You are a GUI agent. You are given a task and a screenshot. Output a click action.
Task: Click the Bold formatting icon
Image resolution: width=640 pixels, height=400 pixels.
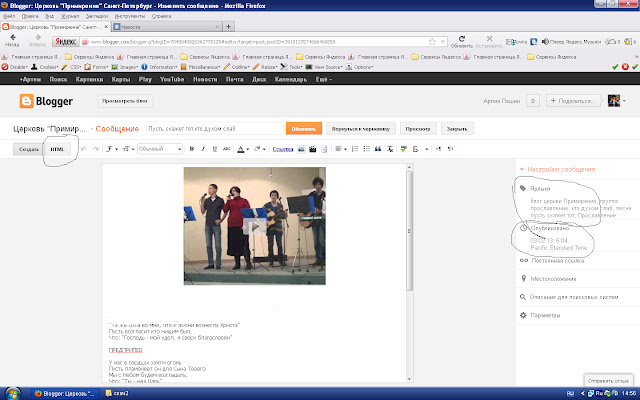pyautogui.click(x=191, y=149)
